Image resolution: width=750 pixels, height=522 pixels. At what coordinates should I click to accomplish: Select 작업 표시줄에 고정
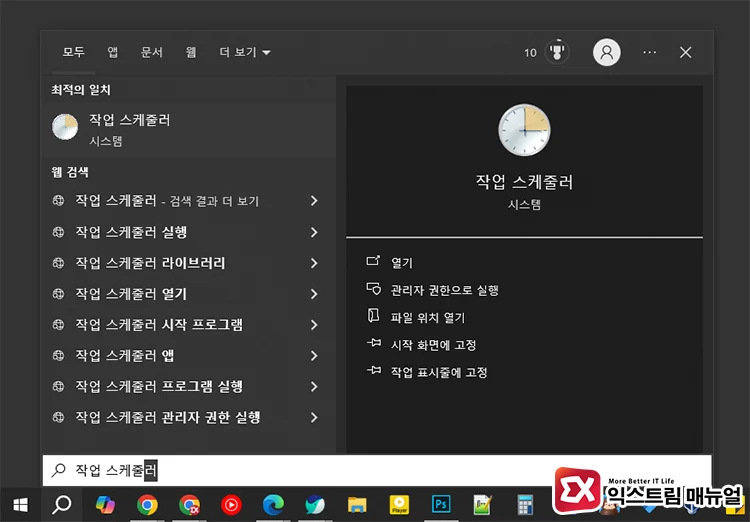pos(439,372)
